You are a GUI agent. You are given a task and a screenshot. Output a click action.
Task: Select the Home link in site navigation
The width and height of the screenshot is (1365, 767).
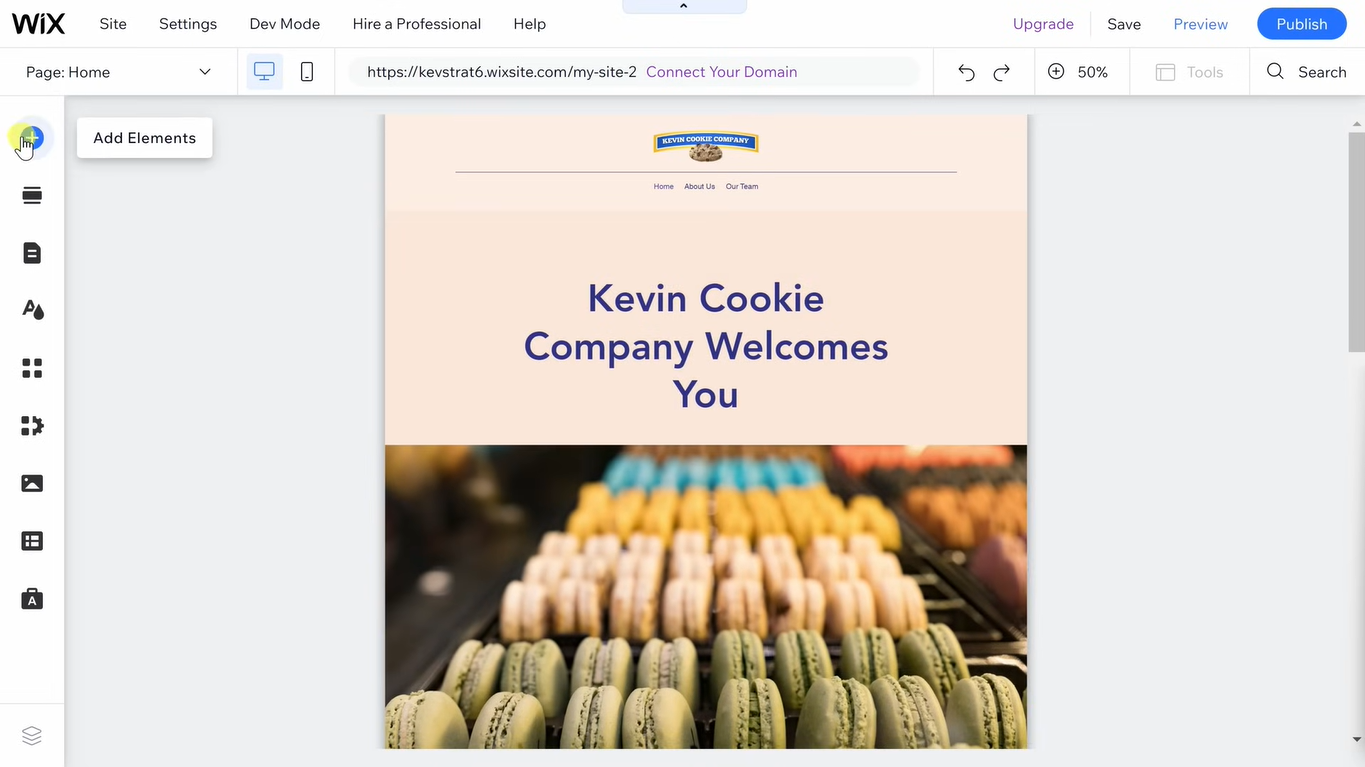click(x=664, y=187)
